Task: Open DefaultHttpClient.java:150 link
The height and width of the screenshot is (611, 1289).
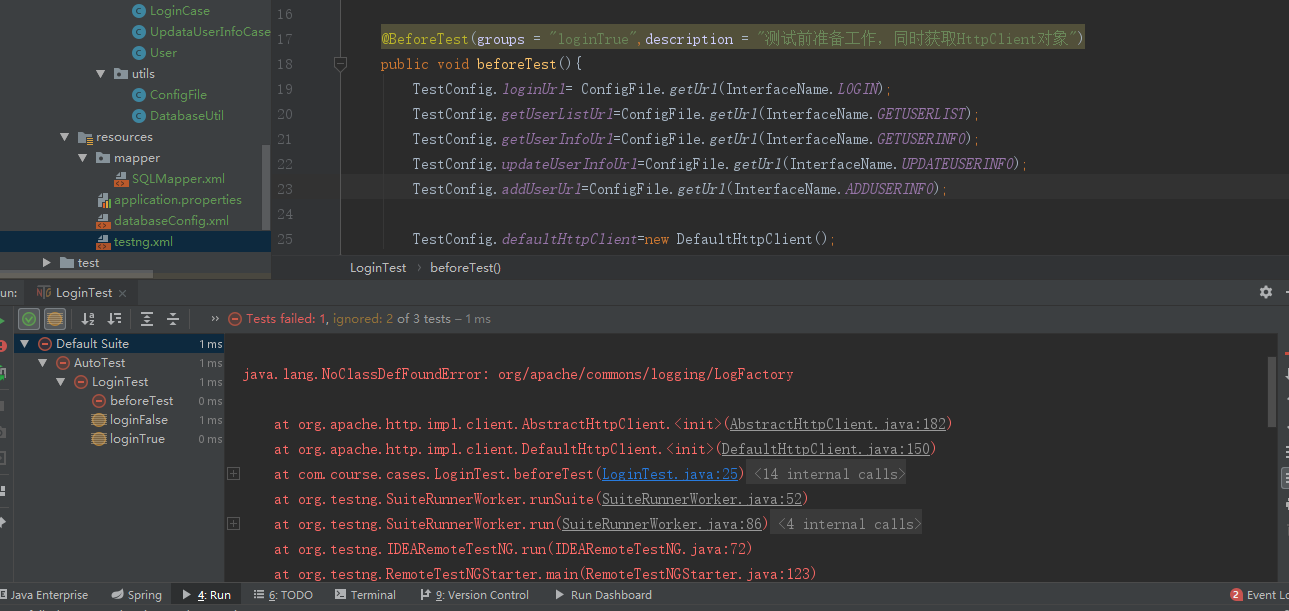Action: (x=825, y=449)
